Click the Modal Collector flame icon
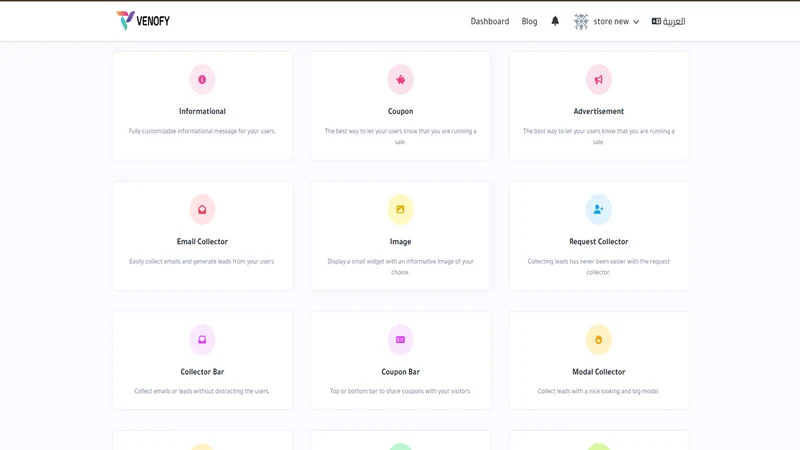The image size is (800, 450). click(x=598, y=340)
